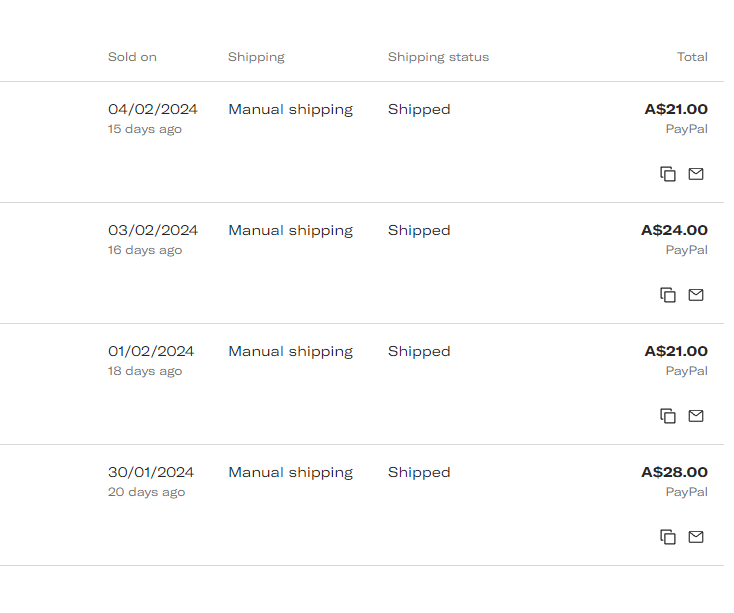734x613 pixels.
Task: Select the A$24.00 order total
Action: pyautogui.click(x=674, y=230)
